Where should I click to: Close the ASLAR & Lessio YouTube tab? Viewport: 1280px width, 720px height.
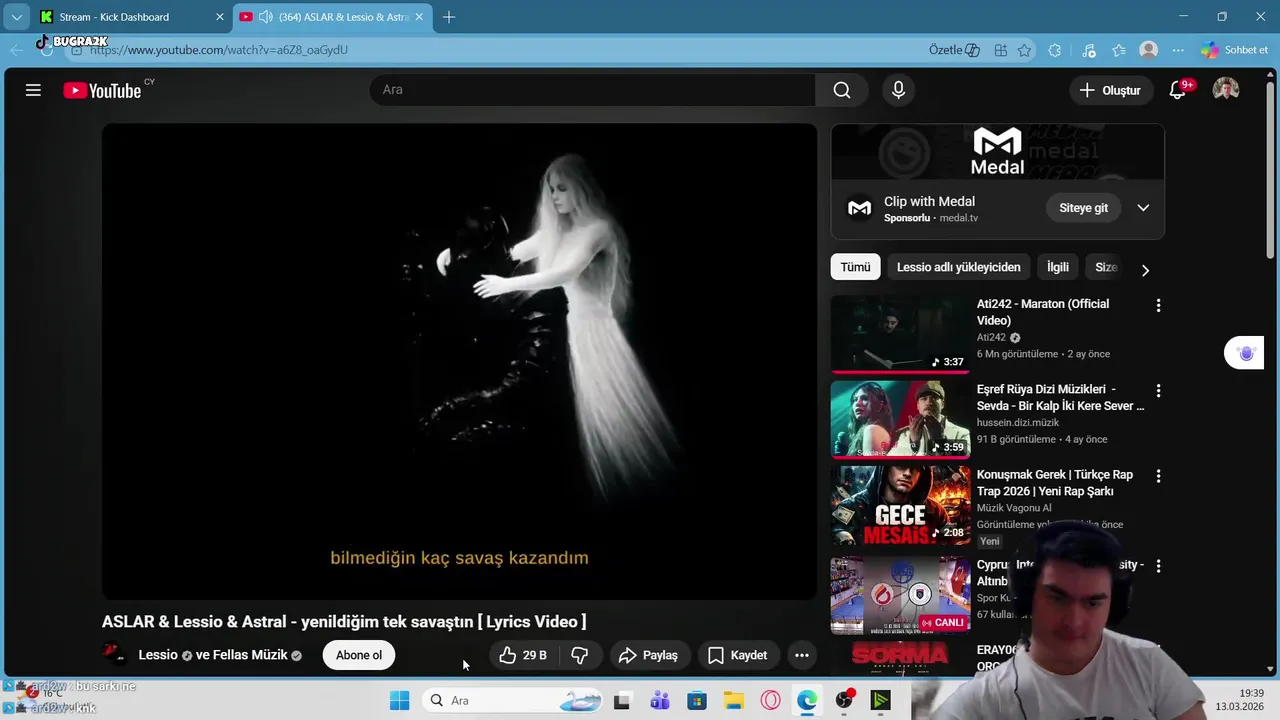(x=419, y=17)
